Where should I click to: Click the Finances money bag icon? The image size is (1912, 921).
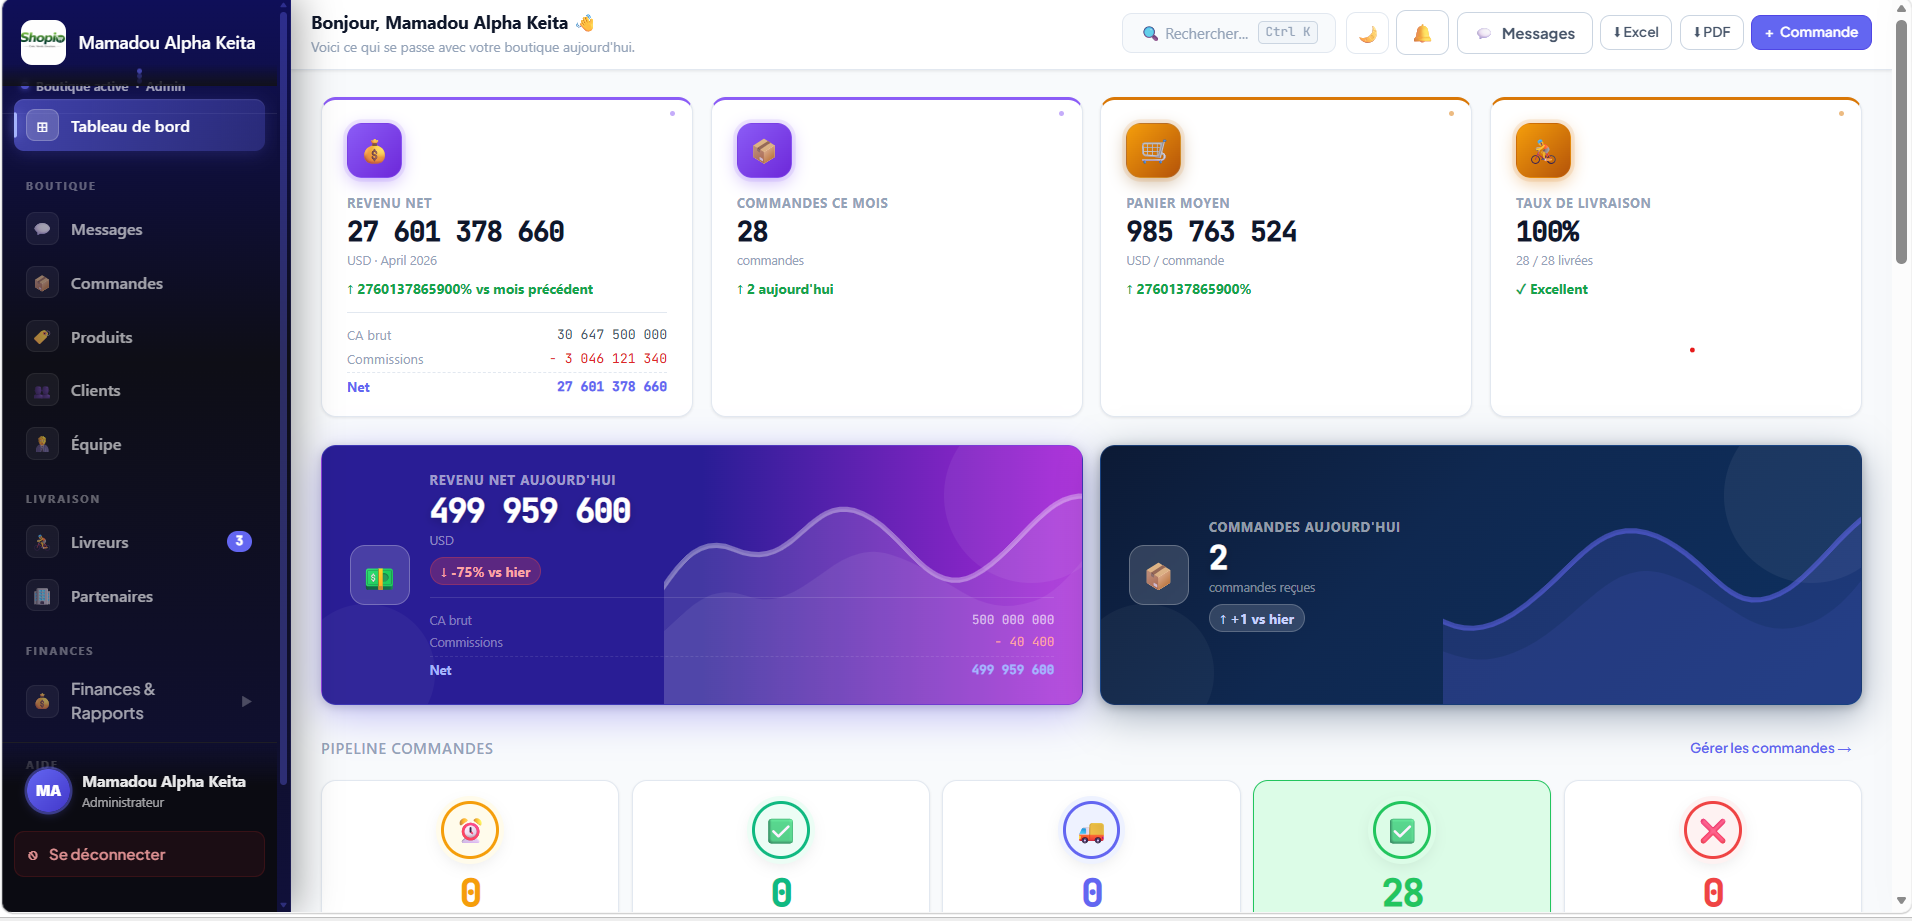coord(42,701)
